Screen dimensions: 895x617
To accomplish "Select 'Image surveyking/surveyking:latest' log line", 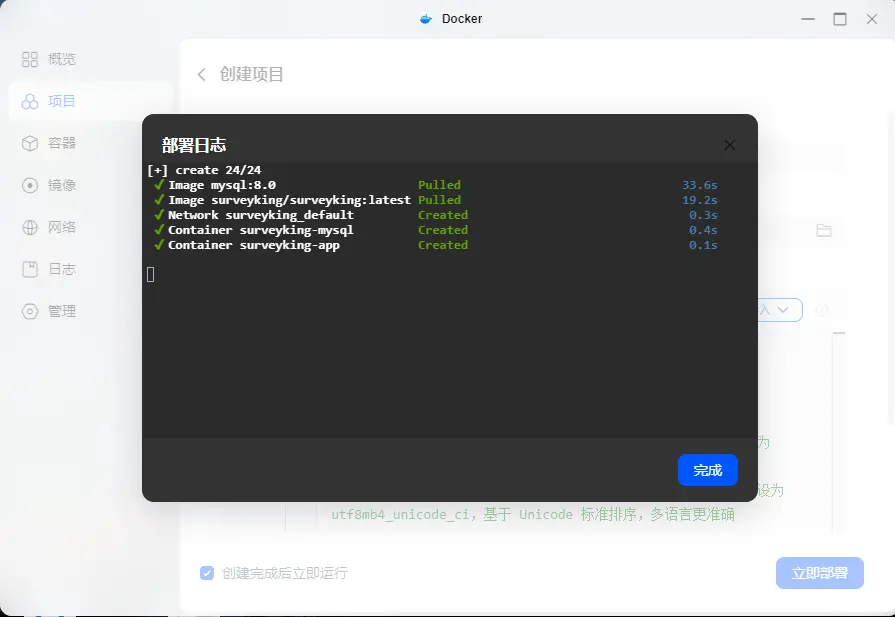I will pyautogui.click(x=289, y=200).
